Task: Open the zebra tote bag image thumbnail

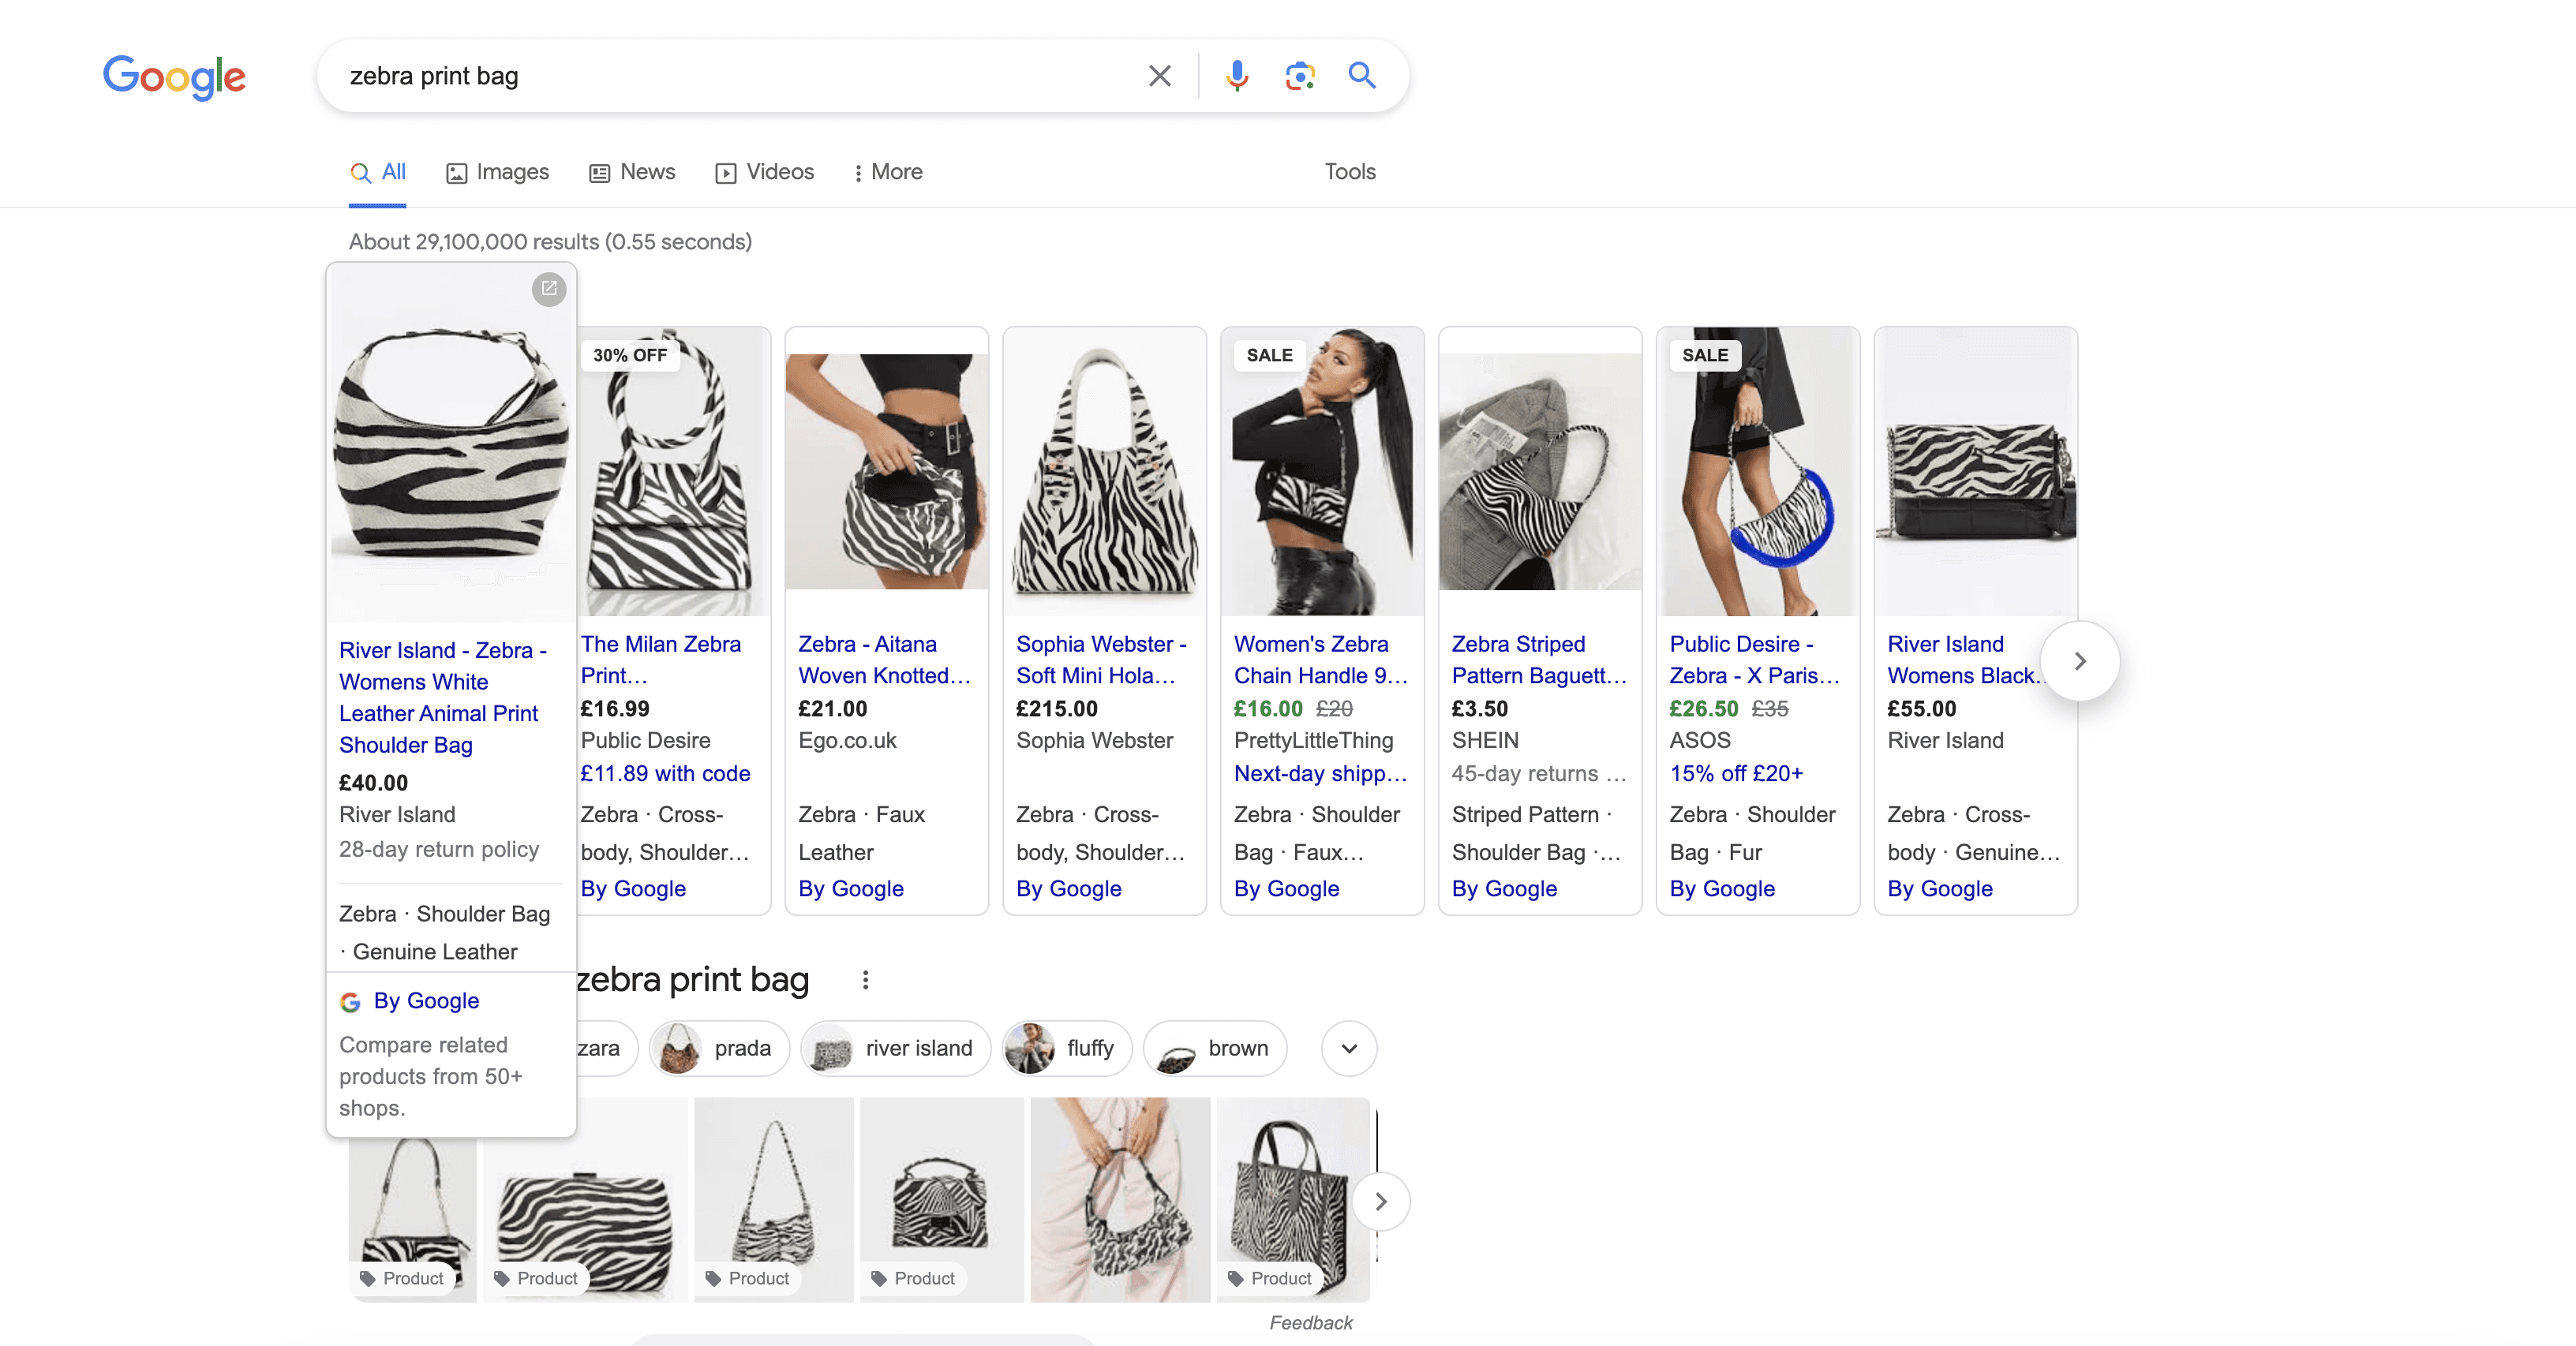Action: click(1293, 1200)
